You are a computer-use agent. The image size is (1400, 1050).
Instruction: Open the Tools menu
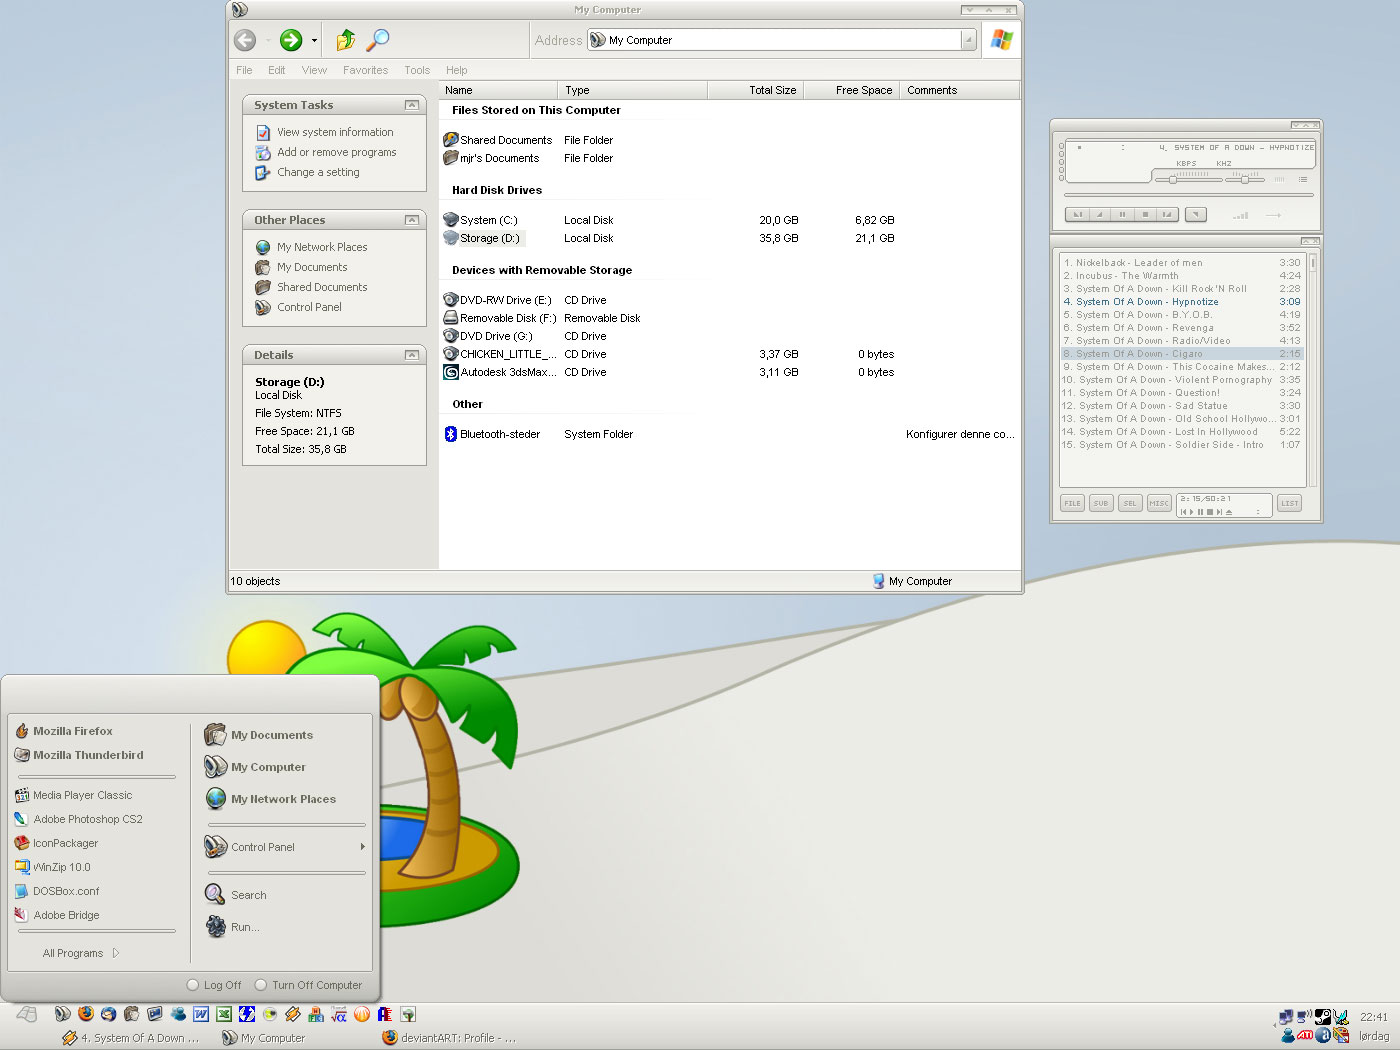pyautogui.click(x=417, y=70)
